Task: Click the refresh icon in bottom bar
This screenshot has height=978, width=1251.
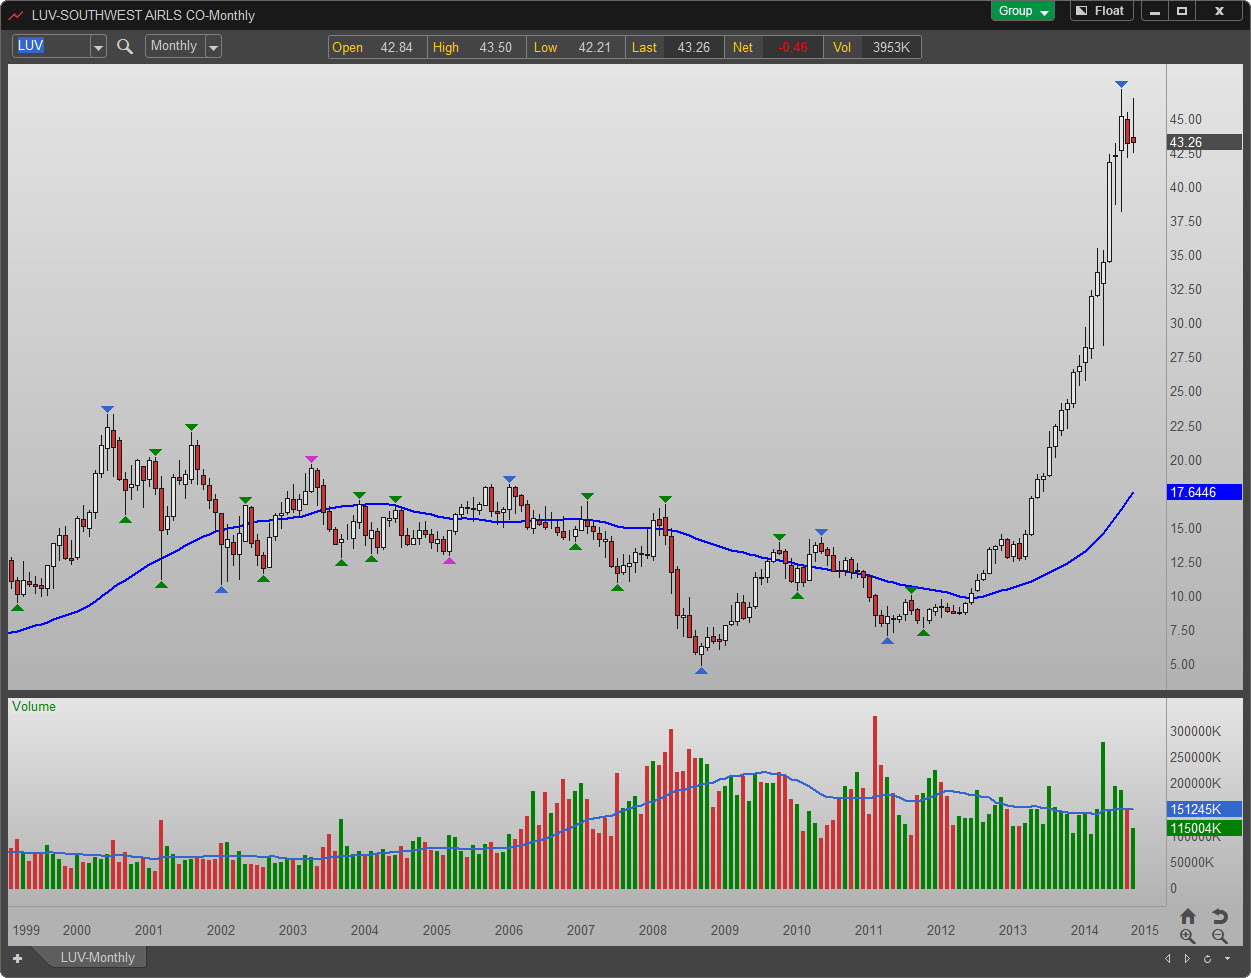Action: (x=1207, y=959)
